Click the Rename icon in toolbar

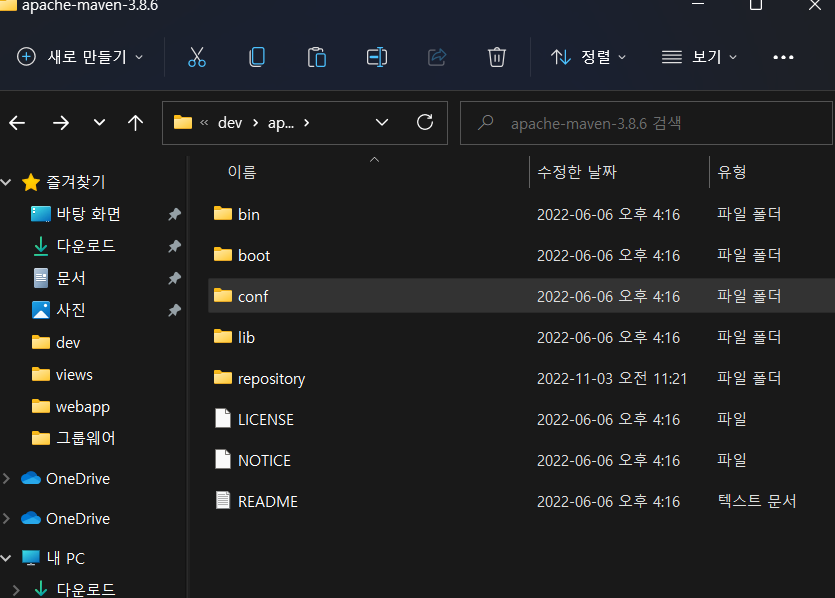(x=376, y=57)
